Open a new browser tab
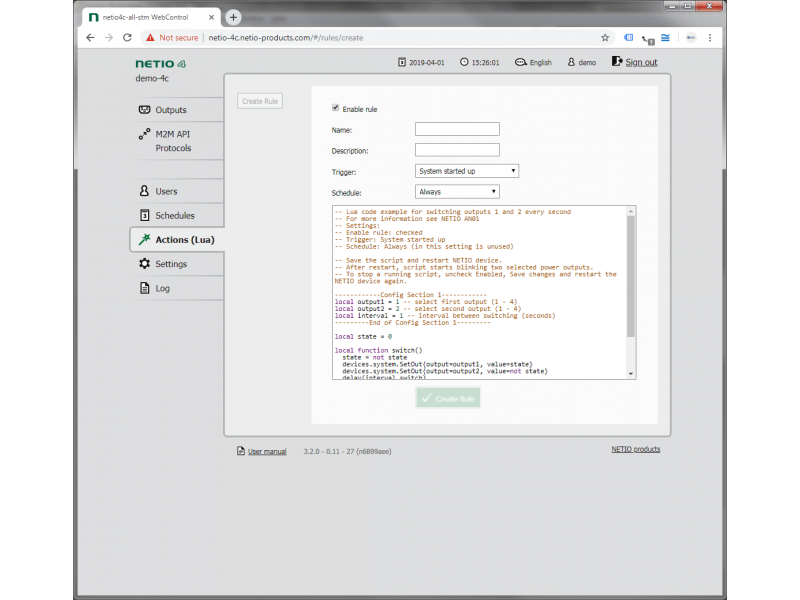This screenshot has height=600, width=800. pyautogui.click(x=233, y=17)
